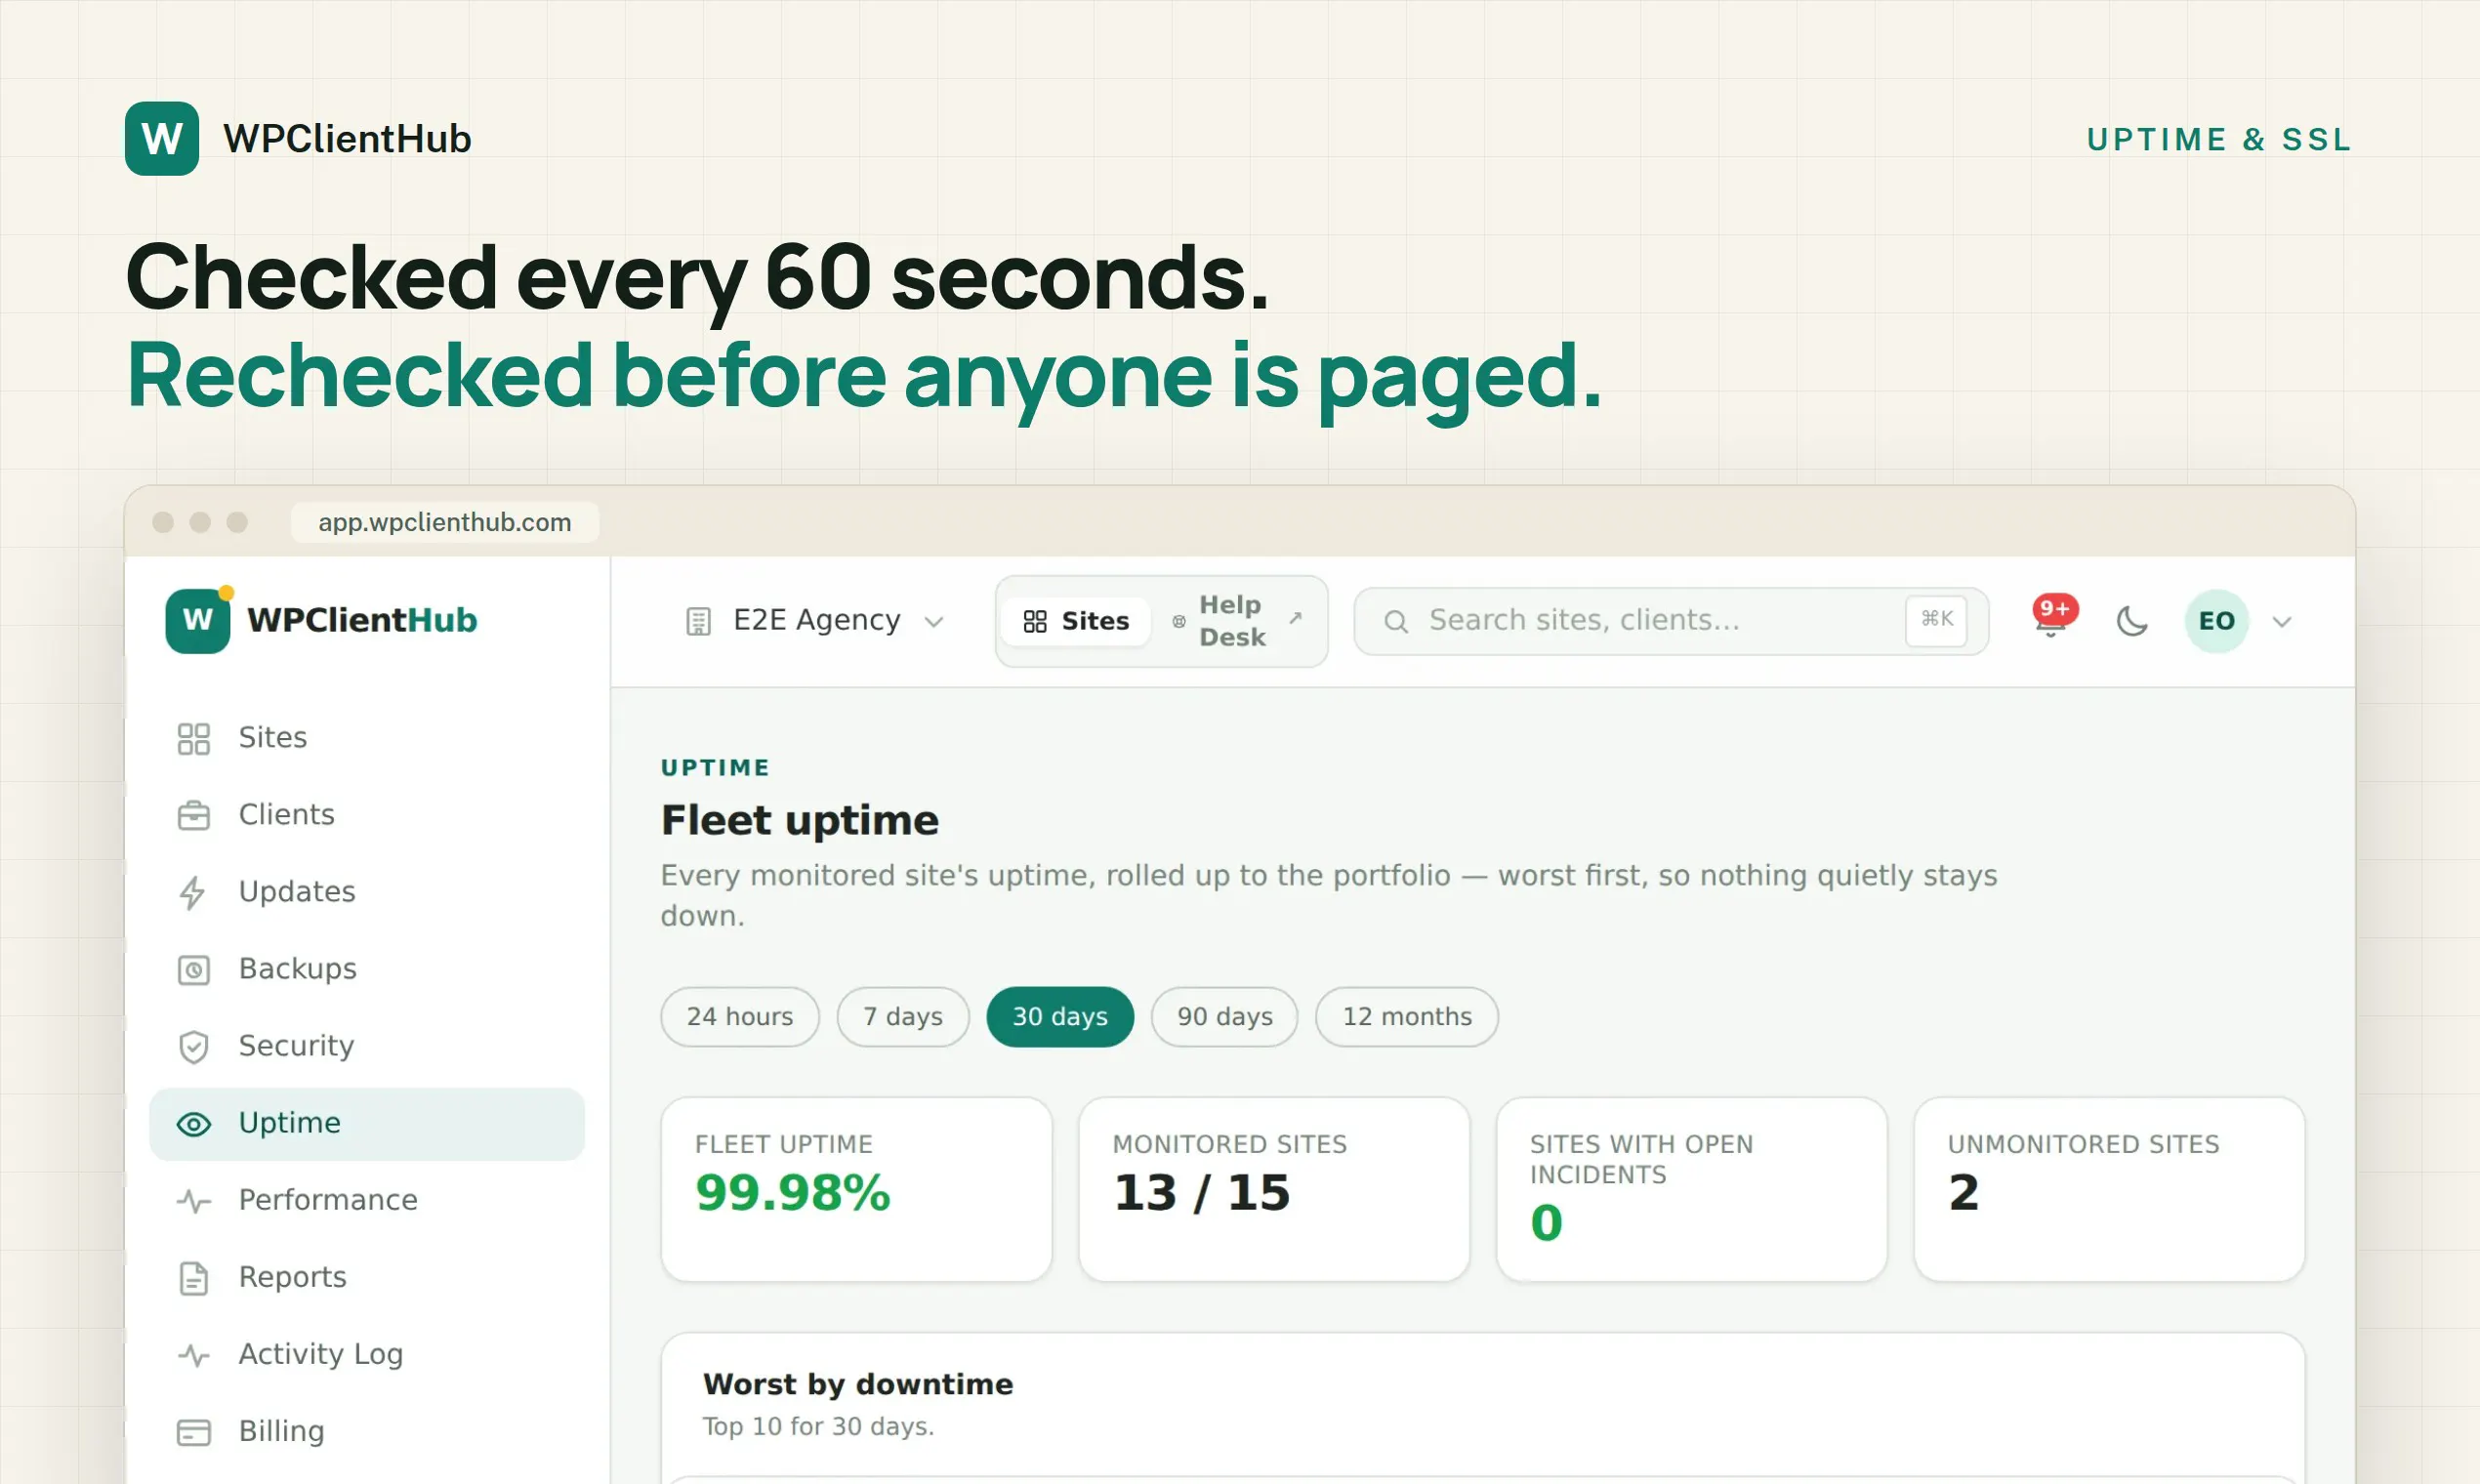Viewport: 2480px width, 1484px height.
Task: Focus the Search sites, clients field
Action: pos(1671,621)
